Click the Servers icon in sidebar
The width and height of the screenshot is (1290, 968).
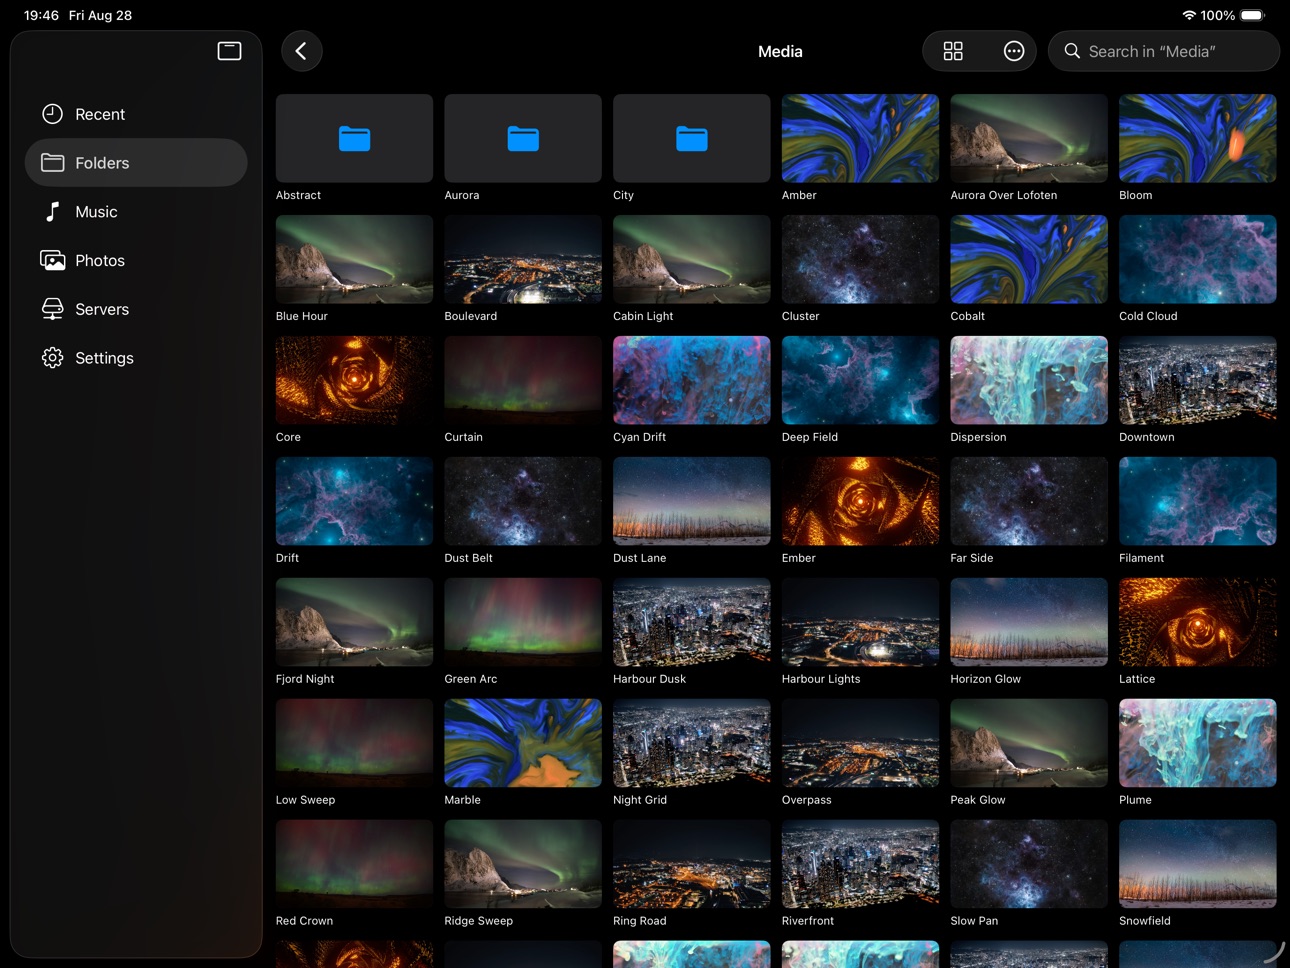(x=53, y=309)
